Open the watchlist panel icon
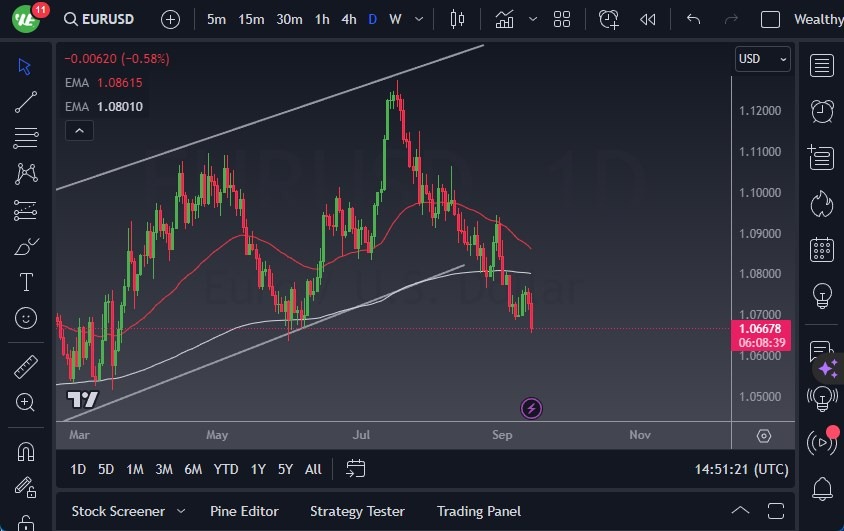The width and height of the screenshot is (844, 531). point(822,66)
